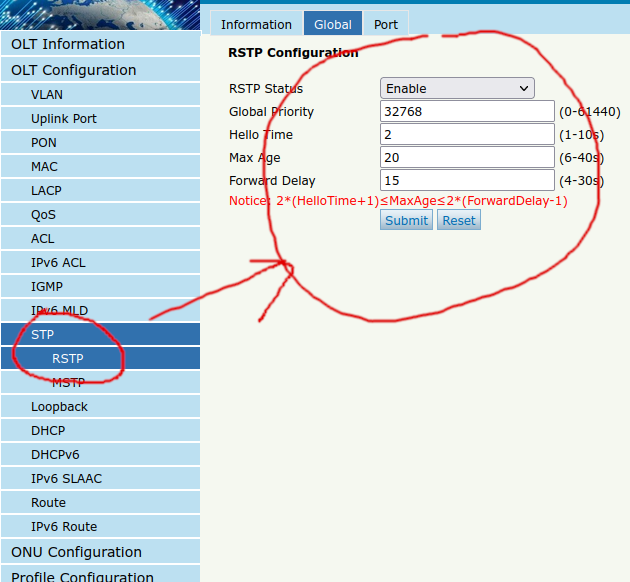
Task: Navigate to the IGMP settings
Action: point(46,287)
